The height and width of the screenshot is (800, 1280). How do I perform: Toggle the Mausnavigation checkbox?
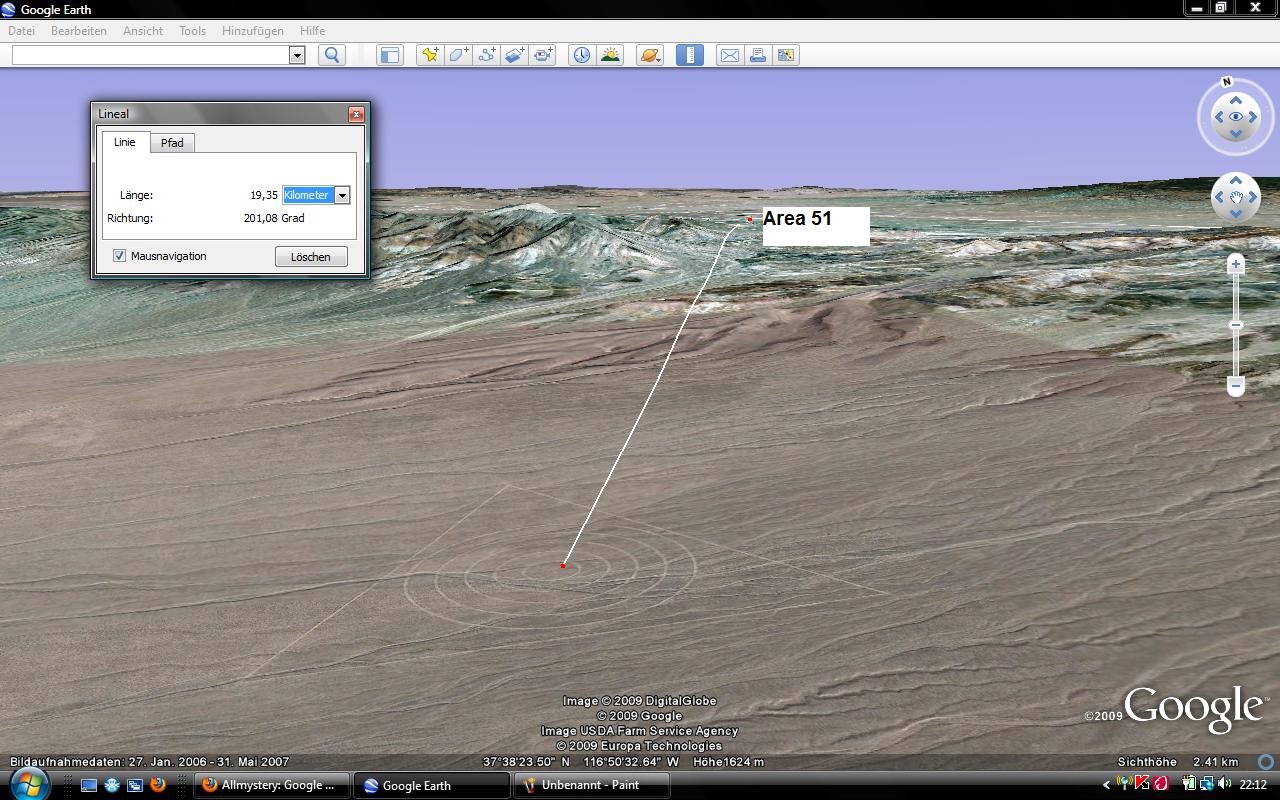(119, 256)
